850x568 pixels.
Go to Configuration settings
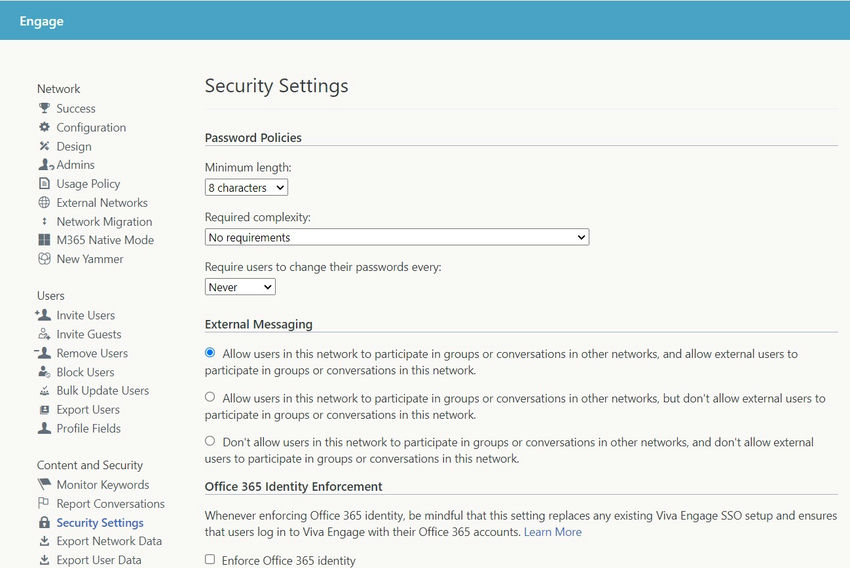[x=91, y=127]
